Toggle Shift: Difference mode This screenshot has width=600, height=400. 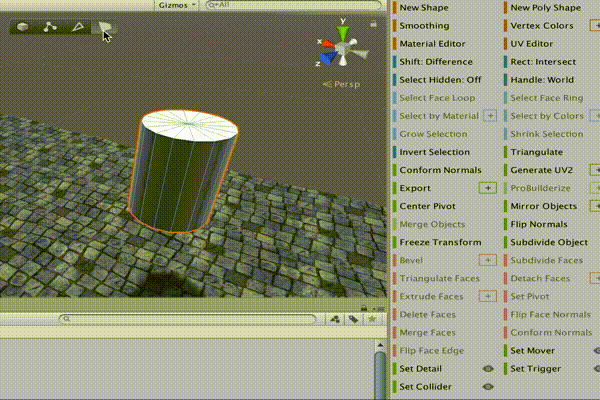point(436,62)
